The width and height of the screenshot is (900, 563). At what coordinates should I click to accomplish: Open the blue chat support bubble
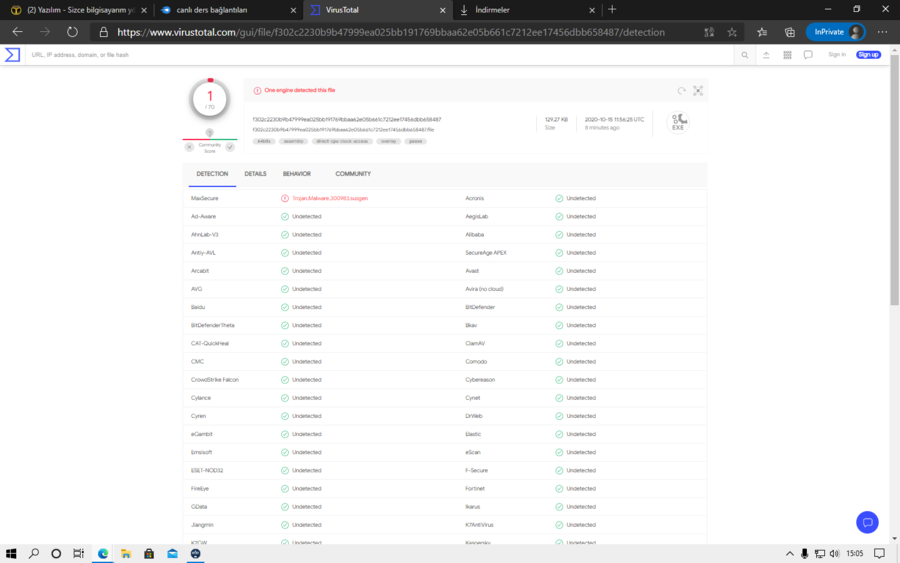click(867, 522)
